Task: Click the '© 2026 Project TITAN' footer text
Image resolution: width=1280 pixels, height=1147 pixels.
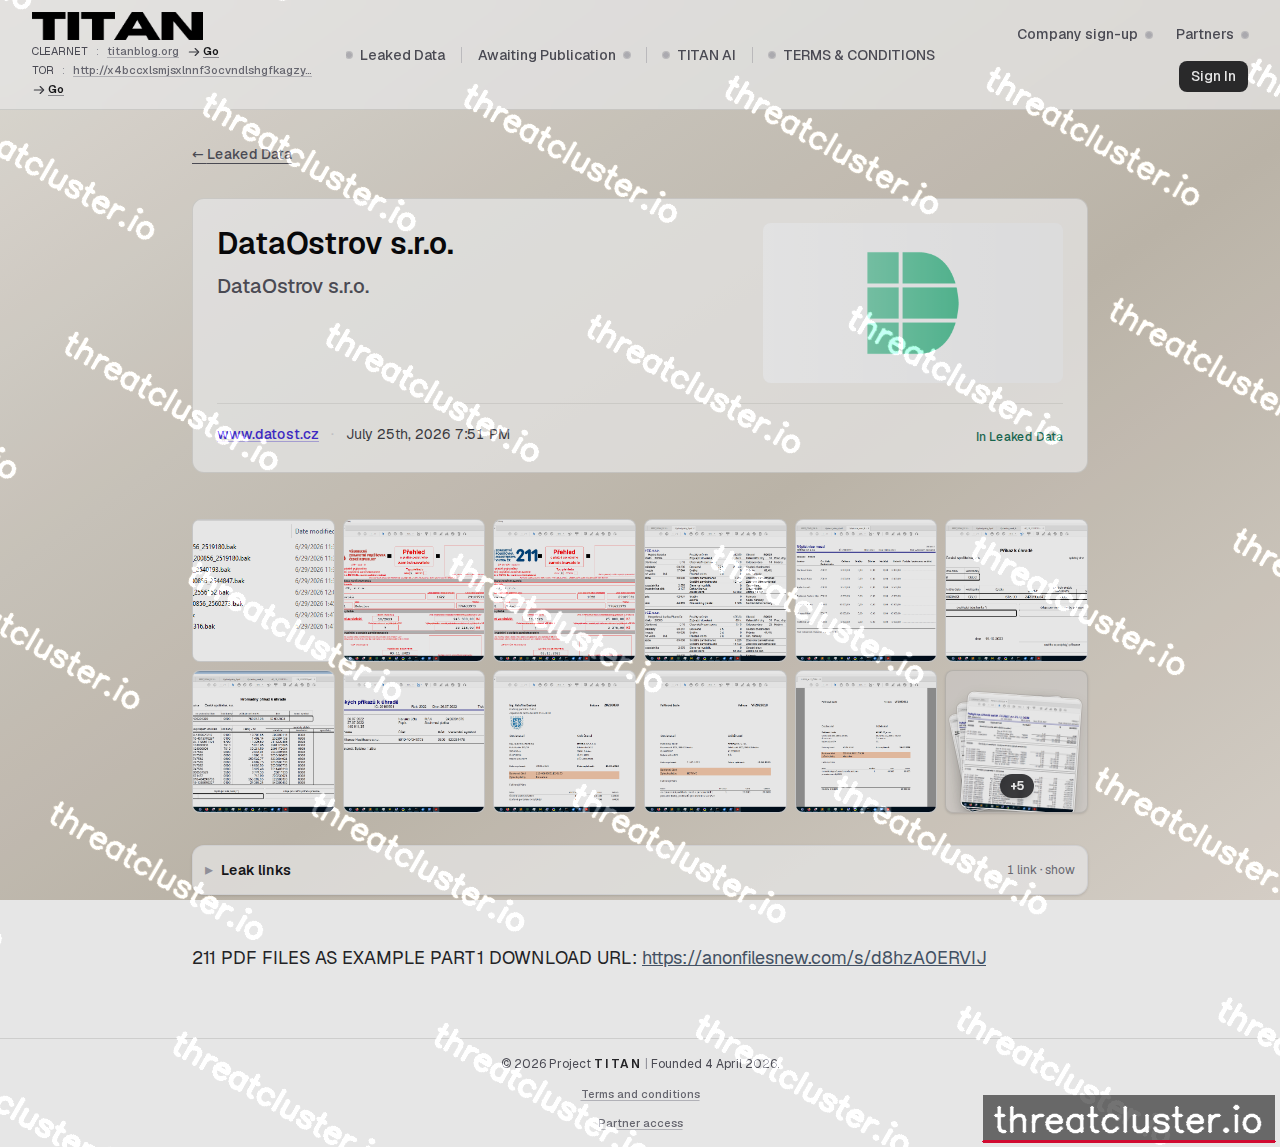Action: 571,1064
